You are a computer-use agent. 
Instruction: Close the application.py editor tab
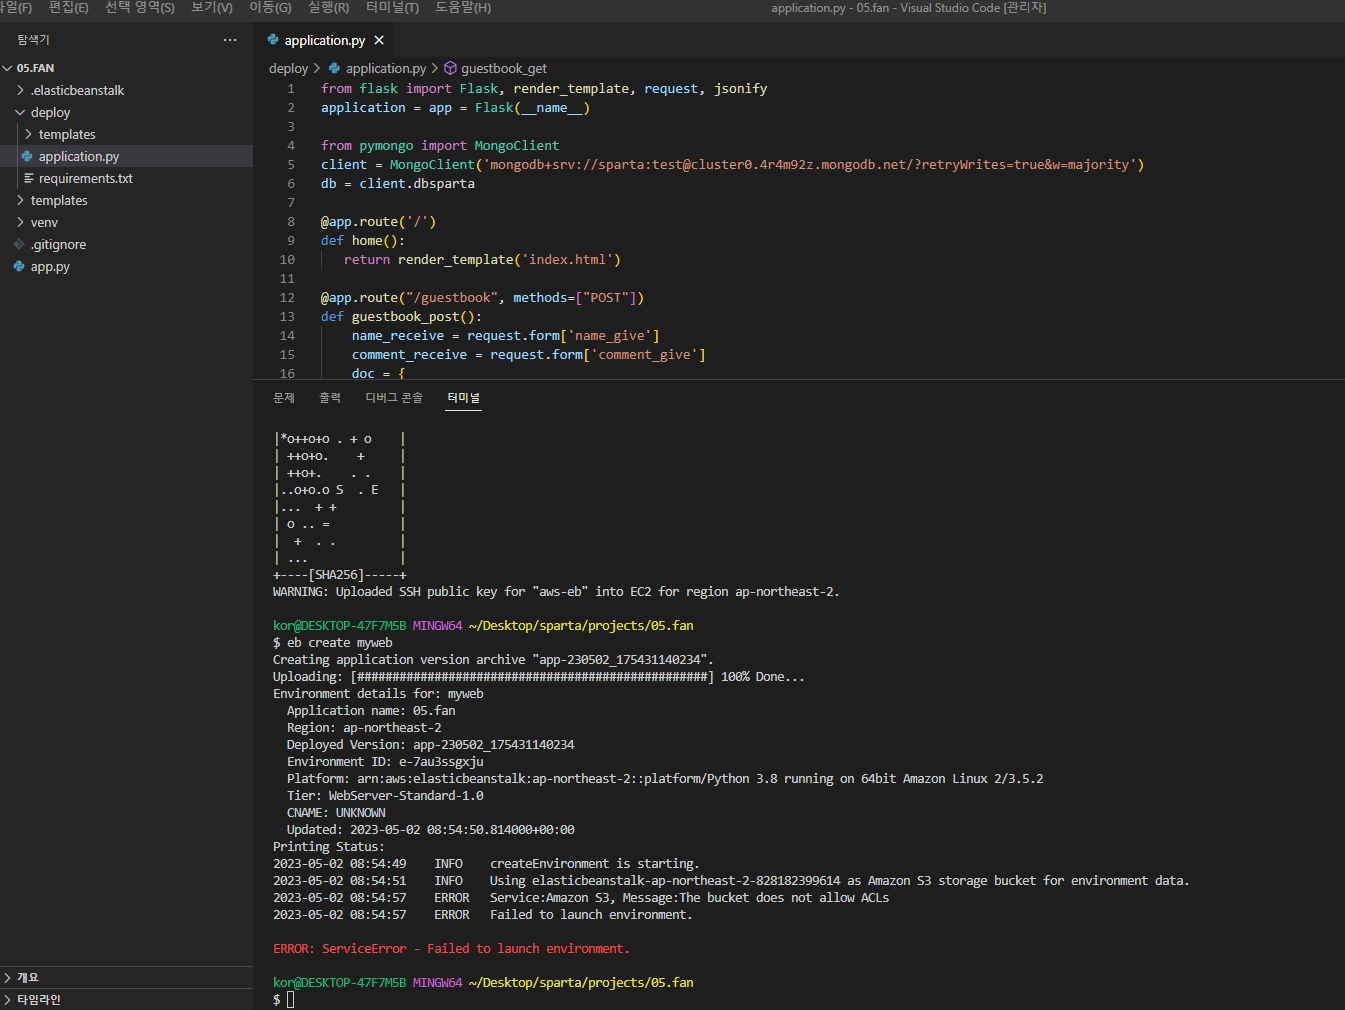click(379, 41)
